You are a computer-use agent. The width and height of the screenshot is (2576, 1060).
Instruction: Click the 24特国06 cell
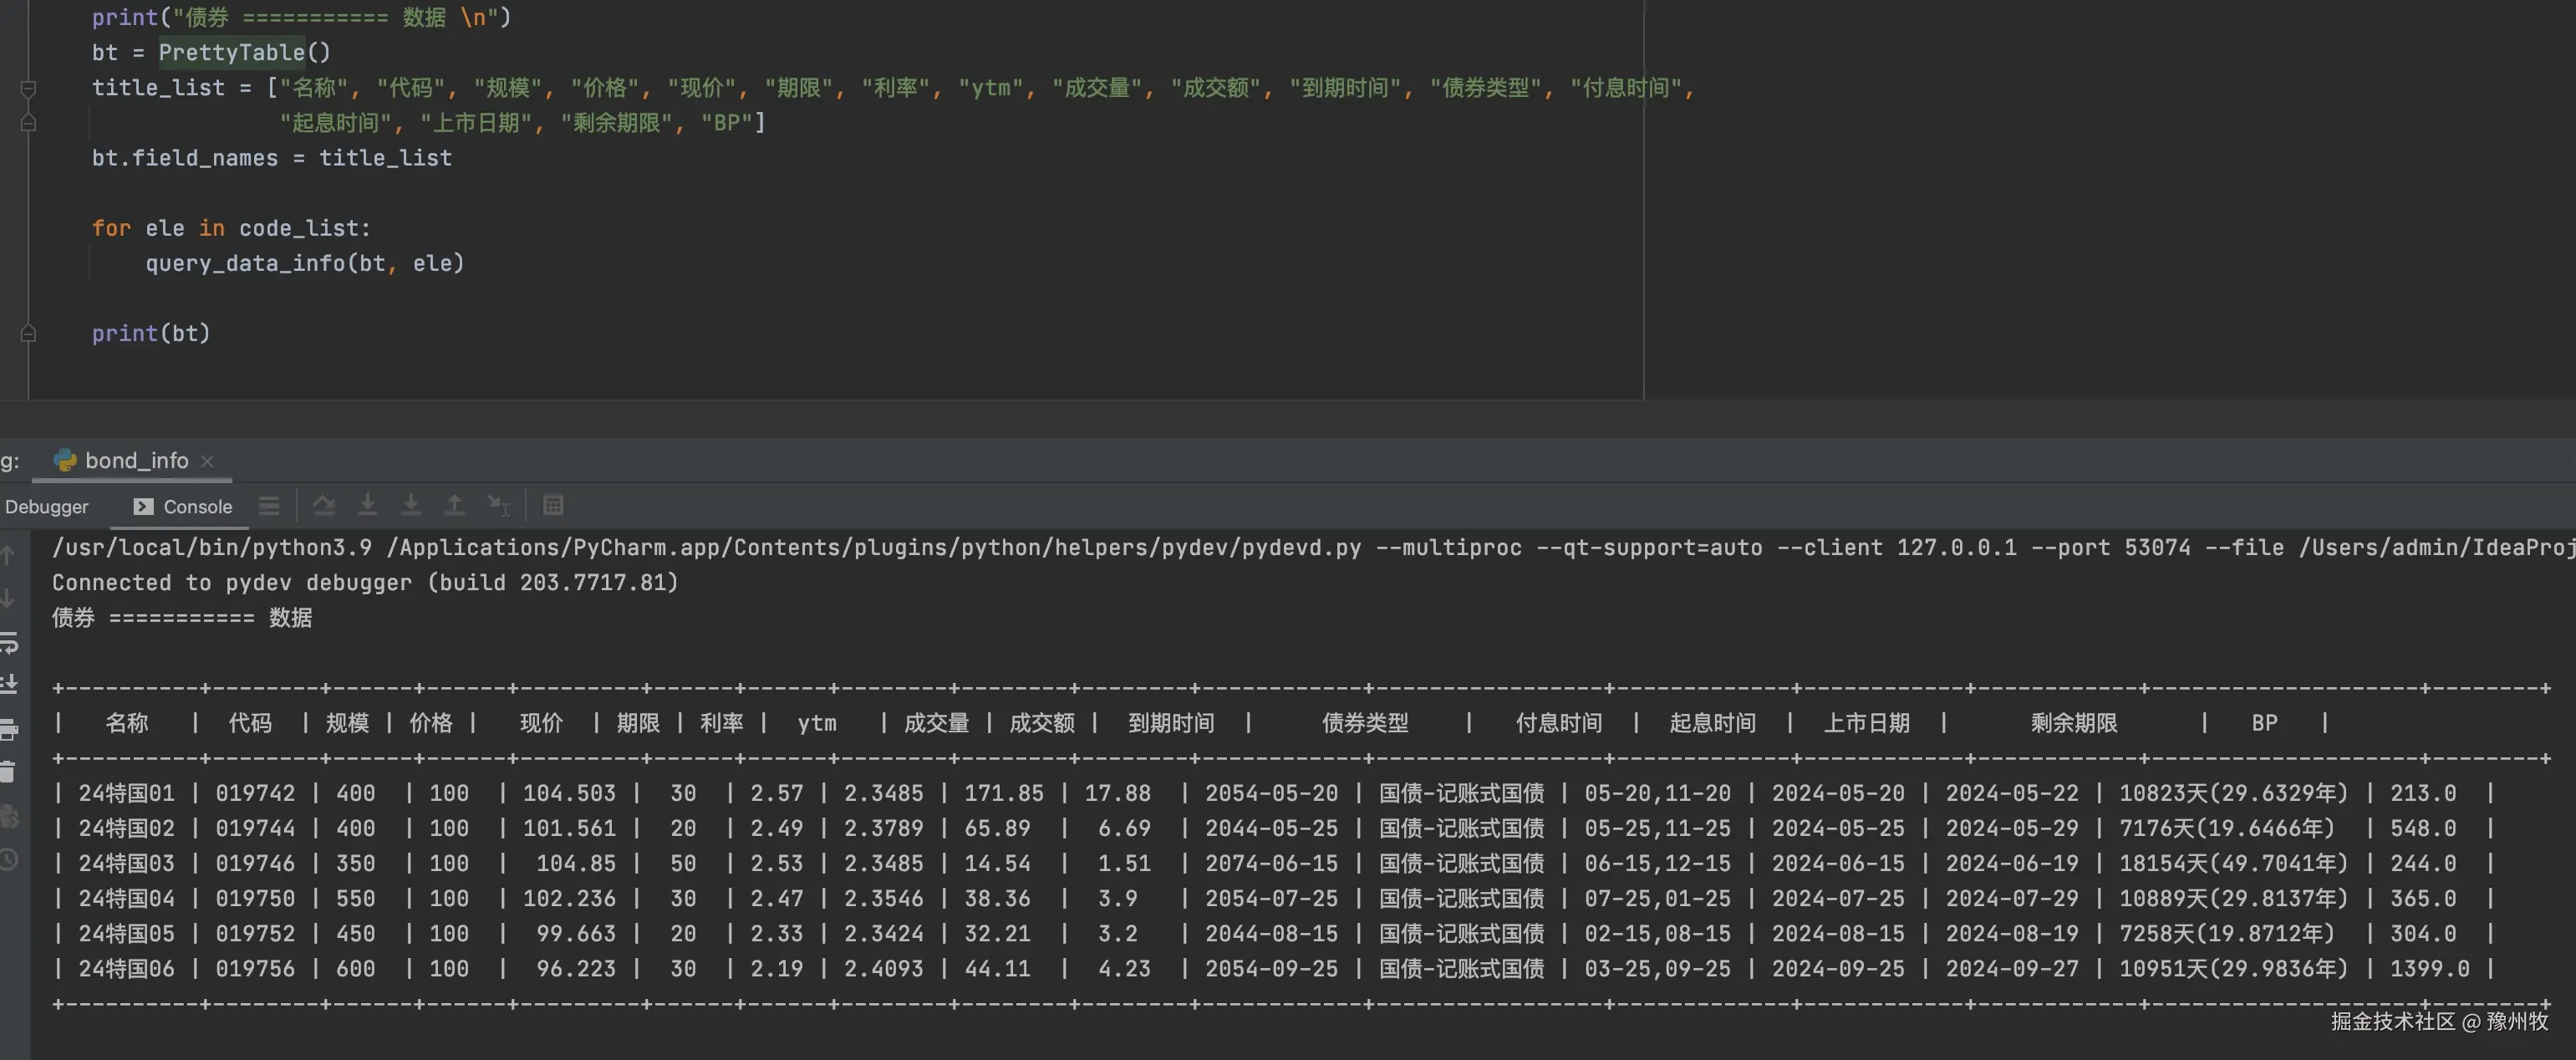[x=126, y=968]
